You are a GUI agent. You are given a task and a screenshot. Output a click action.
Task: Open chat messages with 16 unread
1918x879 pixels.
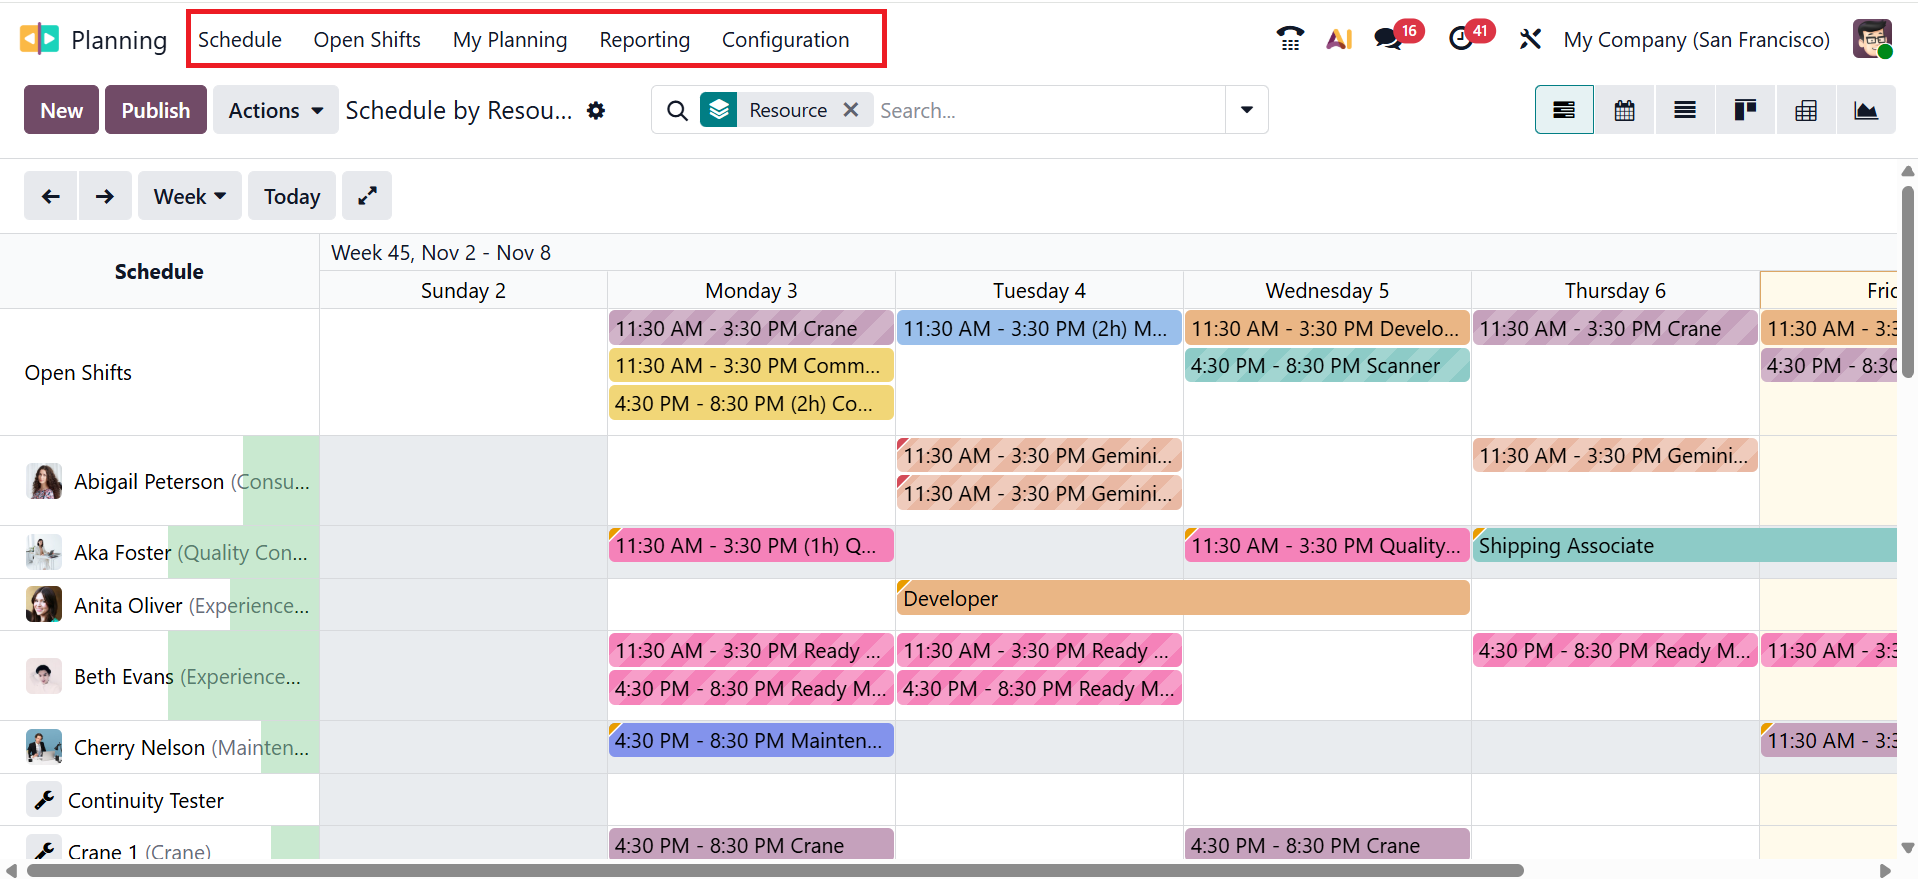[x=1387, y=39]
